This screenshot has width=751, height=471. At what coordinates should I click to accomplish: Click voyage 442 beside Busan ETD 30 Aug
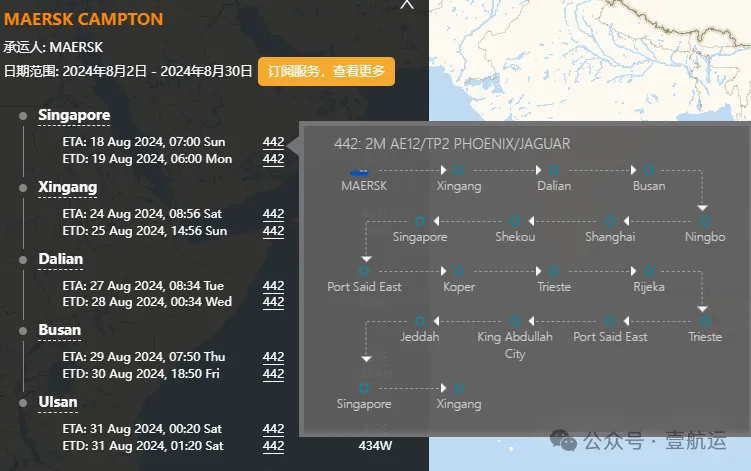[273, 374]
